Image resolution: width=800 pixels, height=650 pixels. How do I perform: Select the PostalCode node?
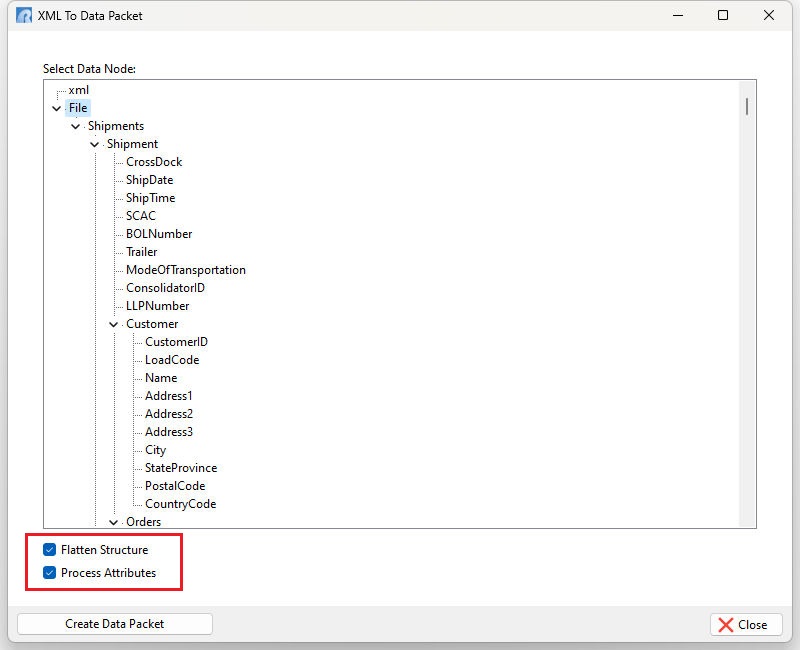[175, 486]
